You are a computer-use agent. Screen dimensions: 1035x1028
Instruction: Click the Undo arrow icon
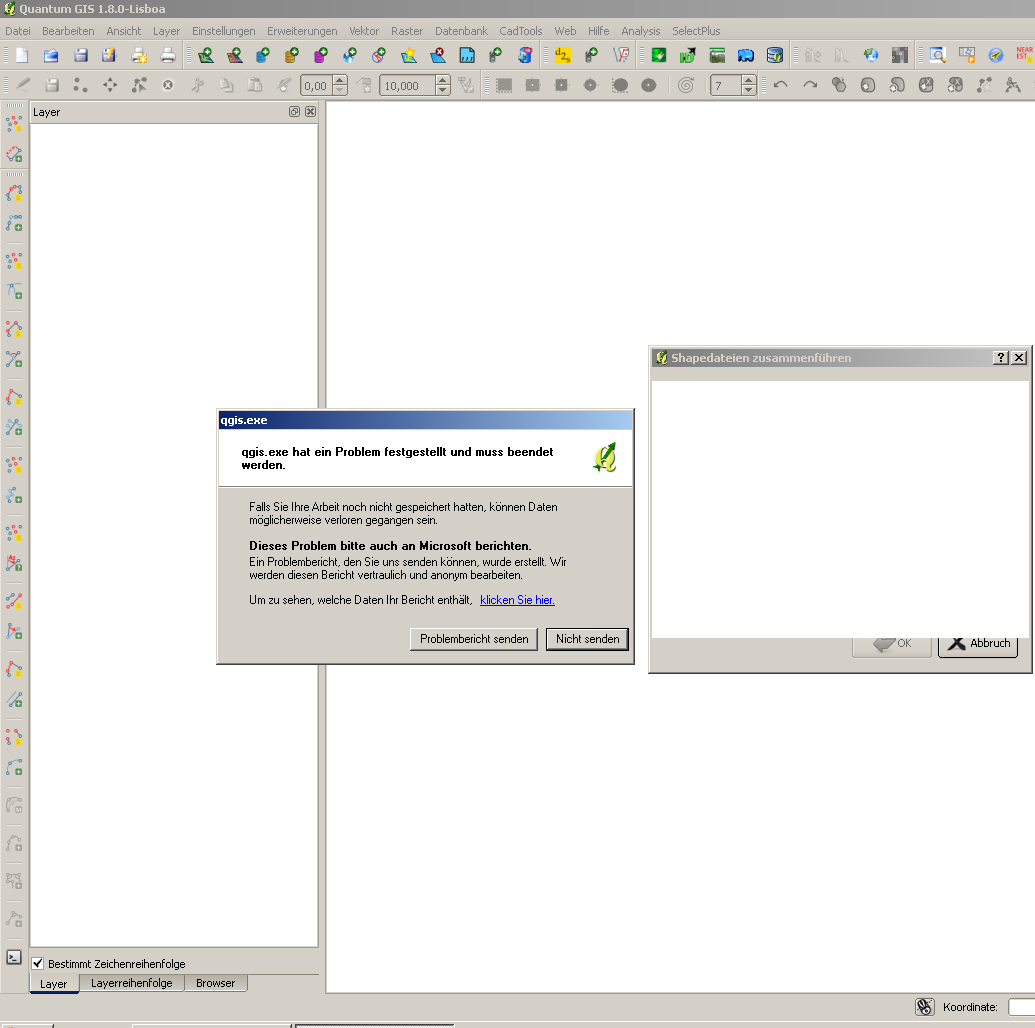tap(781, 85)
